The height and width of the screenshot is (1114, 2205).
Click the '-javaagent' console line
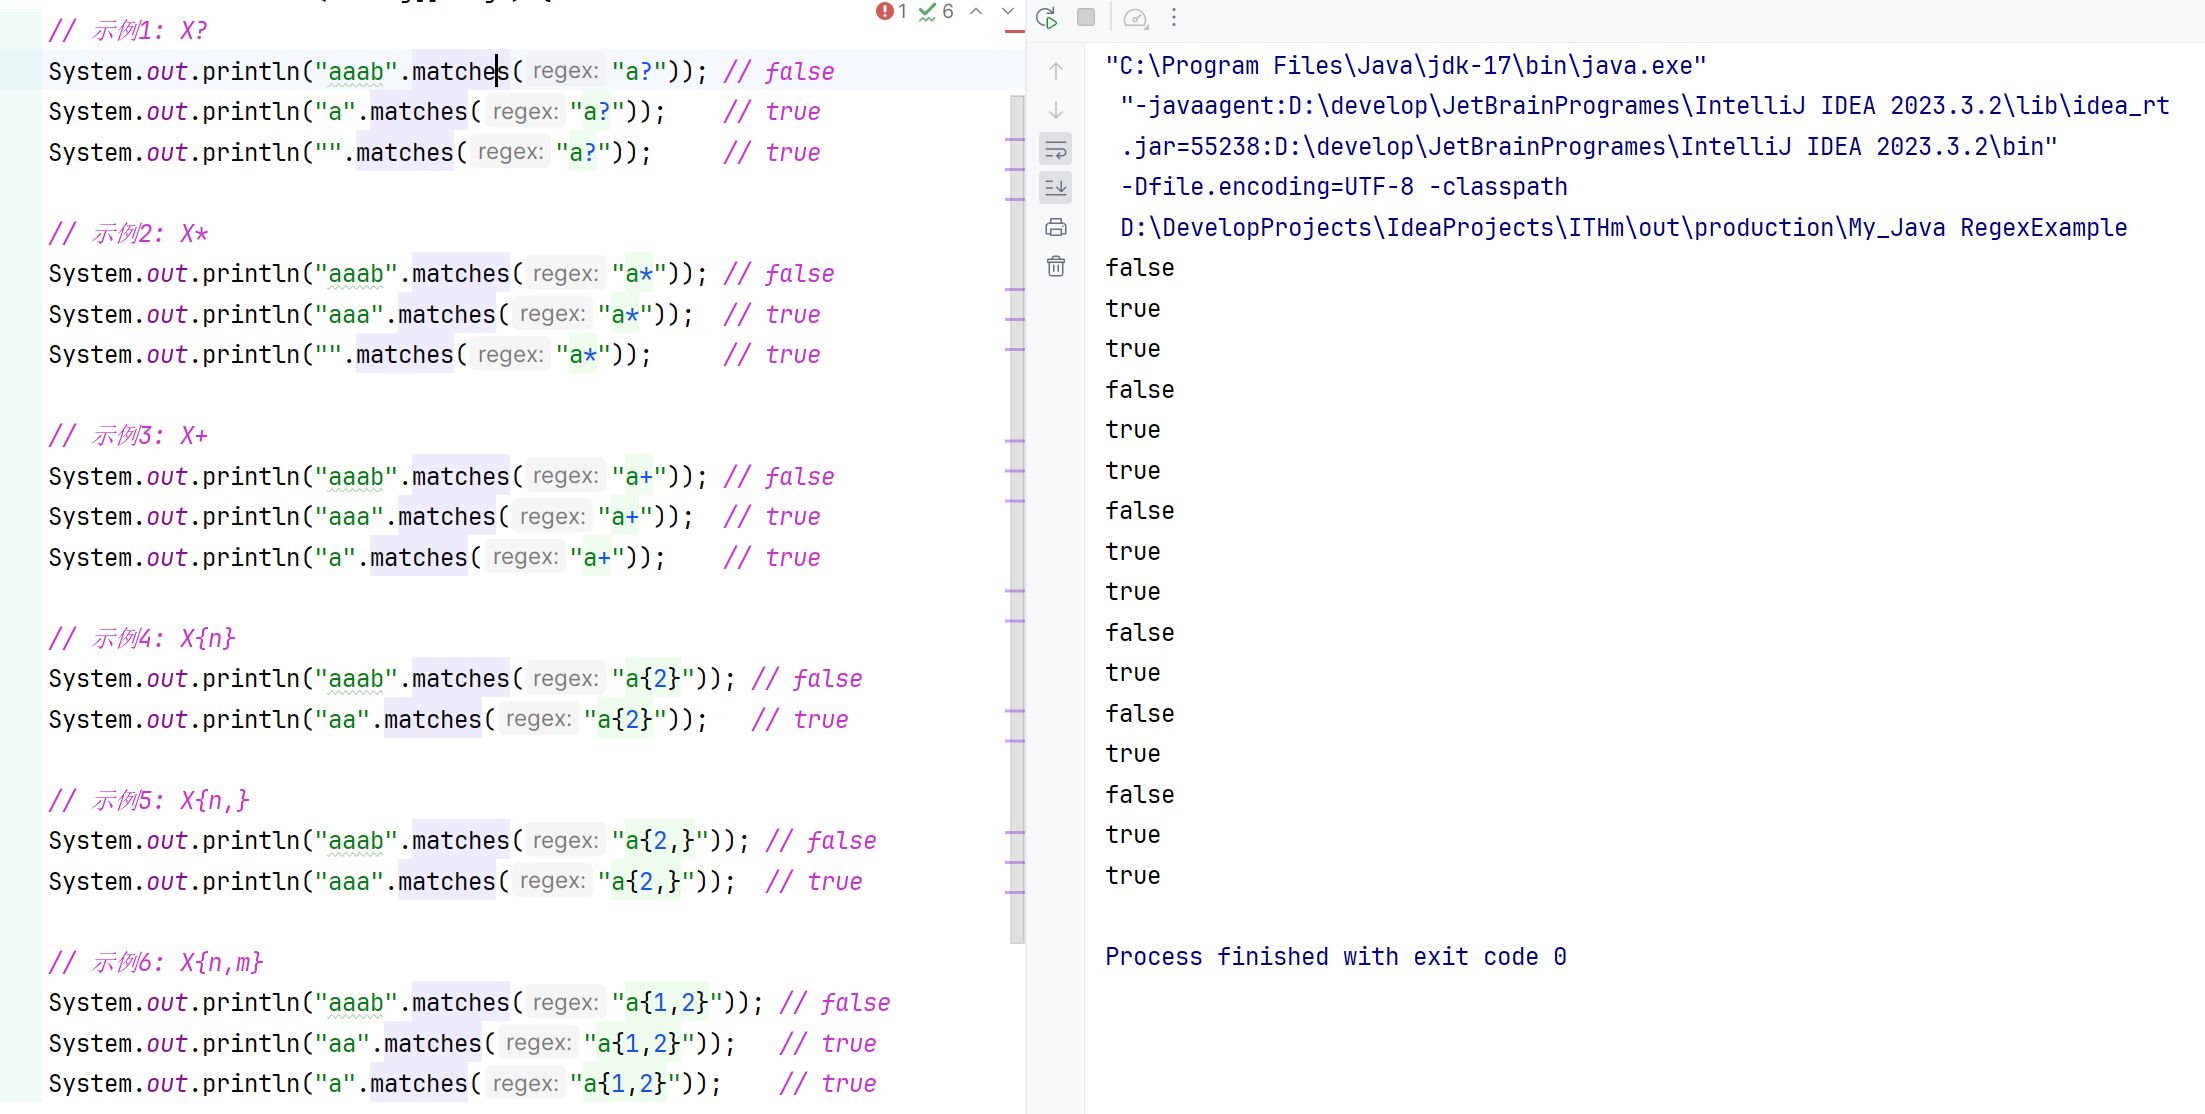click(x=1645, y=106)
